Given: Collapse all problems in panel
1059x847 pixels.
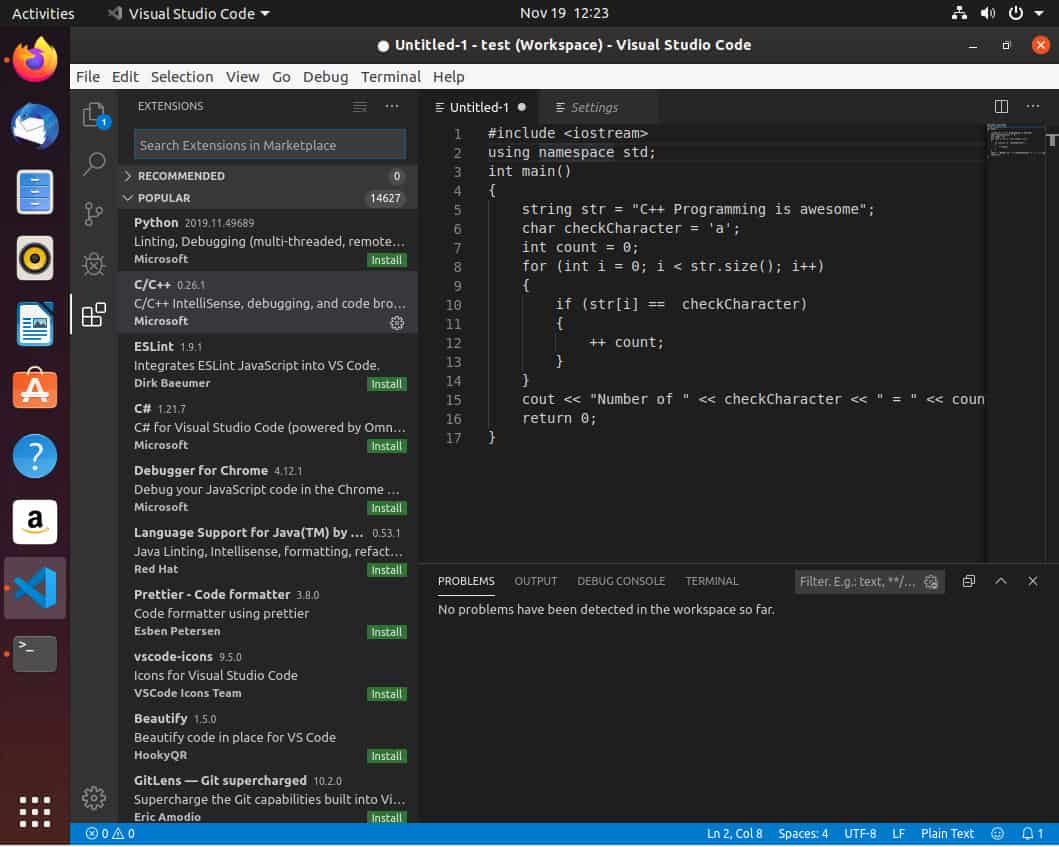Looking at the screenshot, I should pyautogui.click(x=968, y=581).
